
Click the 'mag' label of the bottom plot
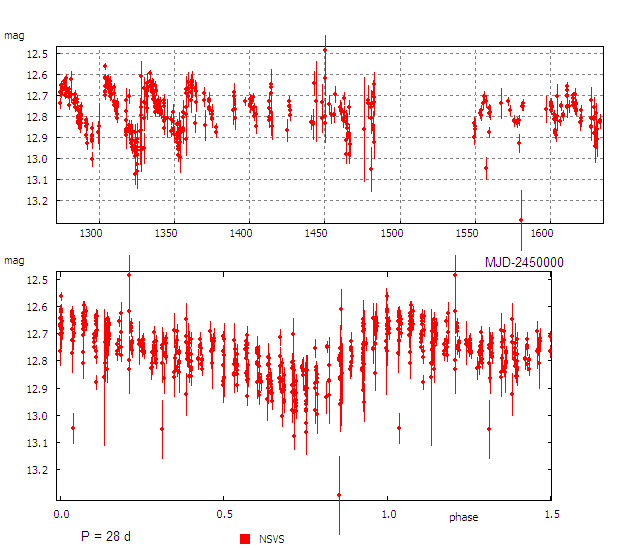14,261
